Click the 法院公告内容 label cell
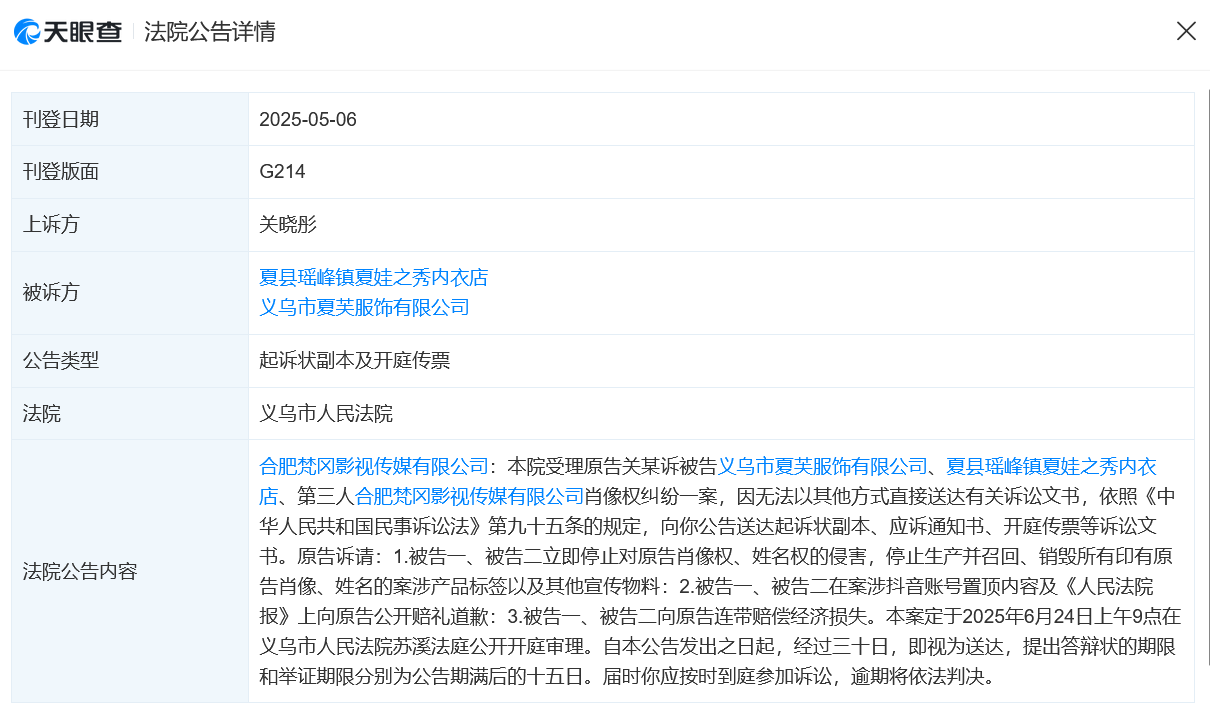Image resolution: width=1210 pixels, height=703 pixels. (130, 571)
